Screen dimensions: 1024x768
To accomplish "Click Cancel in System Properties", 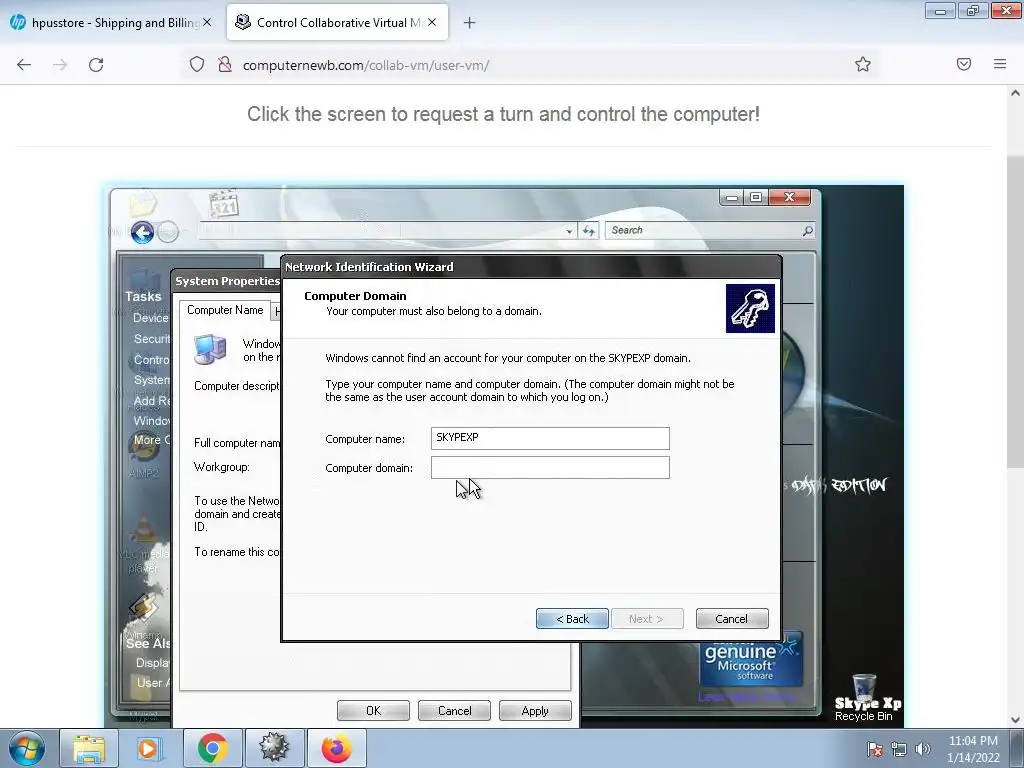I will (x=454, y=711).
